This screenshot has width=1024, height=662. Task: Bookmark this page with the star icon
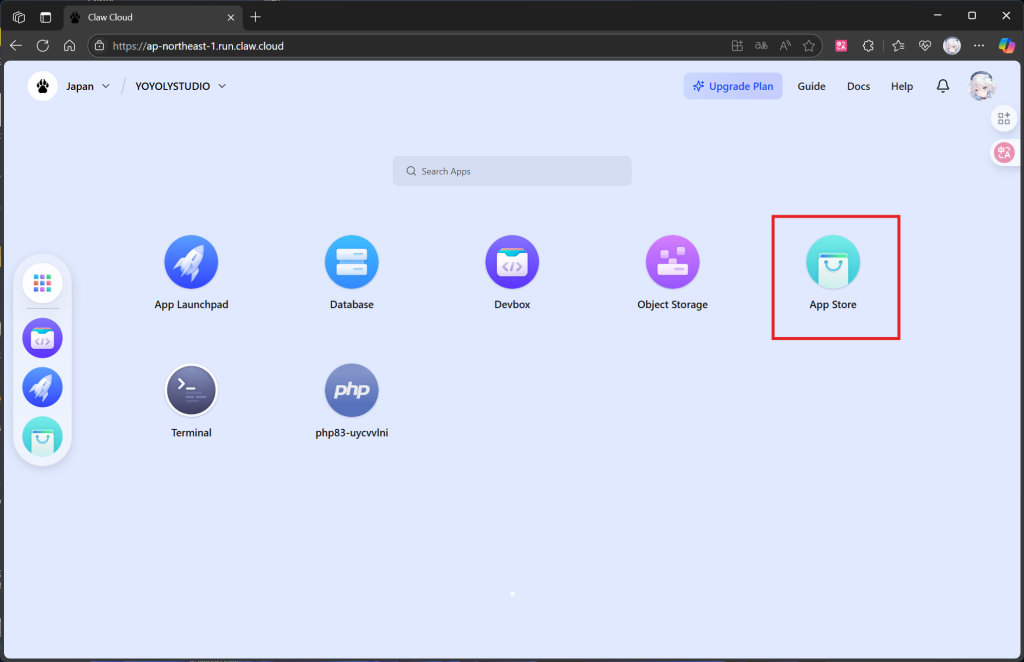pos(809,46)
